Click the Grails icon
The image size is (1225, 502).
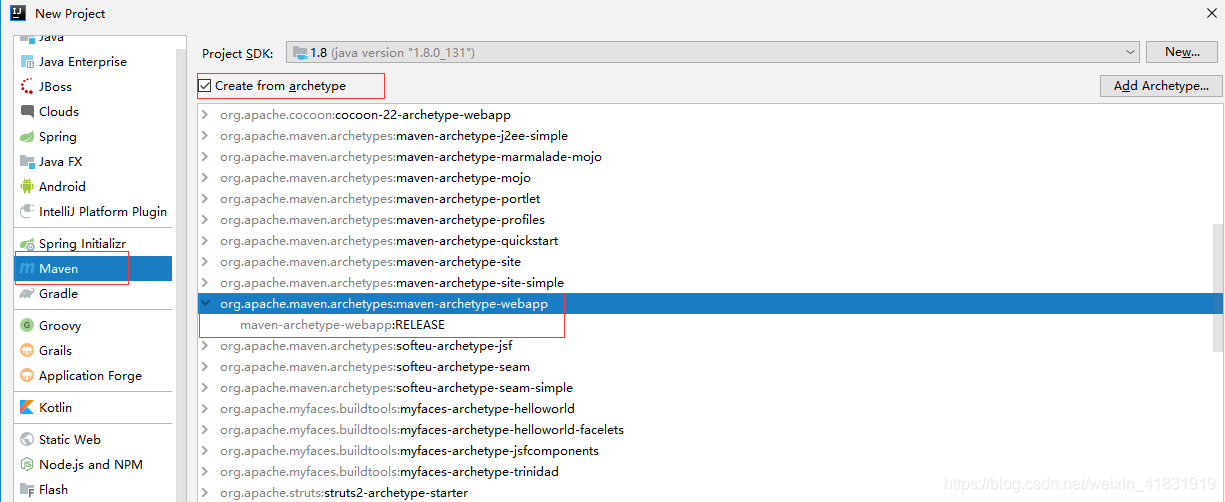27,351
